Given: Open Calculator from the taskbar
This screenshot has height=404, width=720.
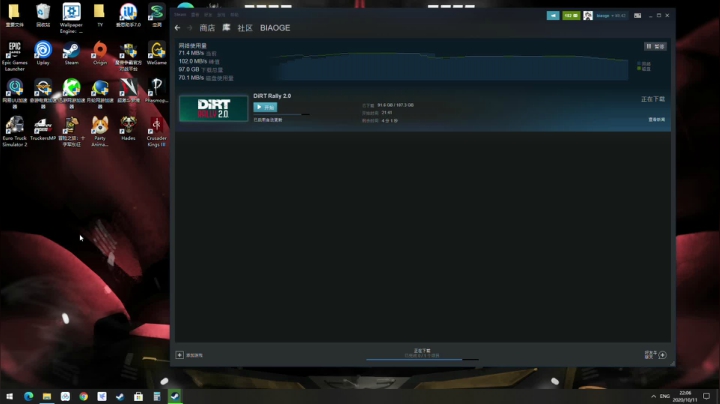Looking at the screenshot, I should [x=157, y=396].
